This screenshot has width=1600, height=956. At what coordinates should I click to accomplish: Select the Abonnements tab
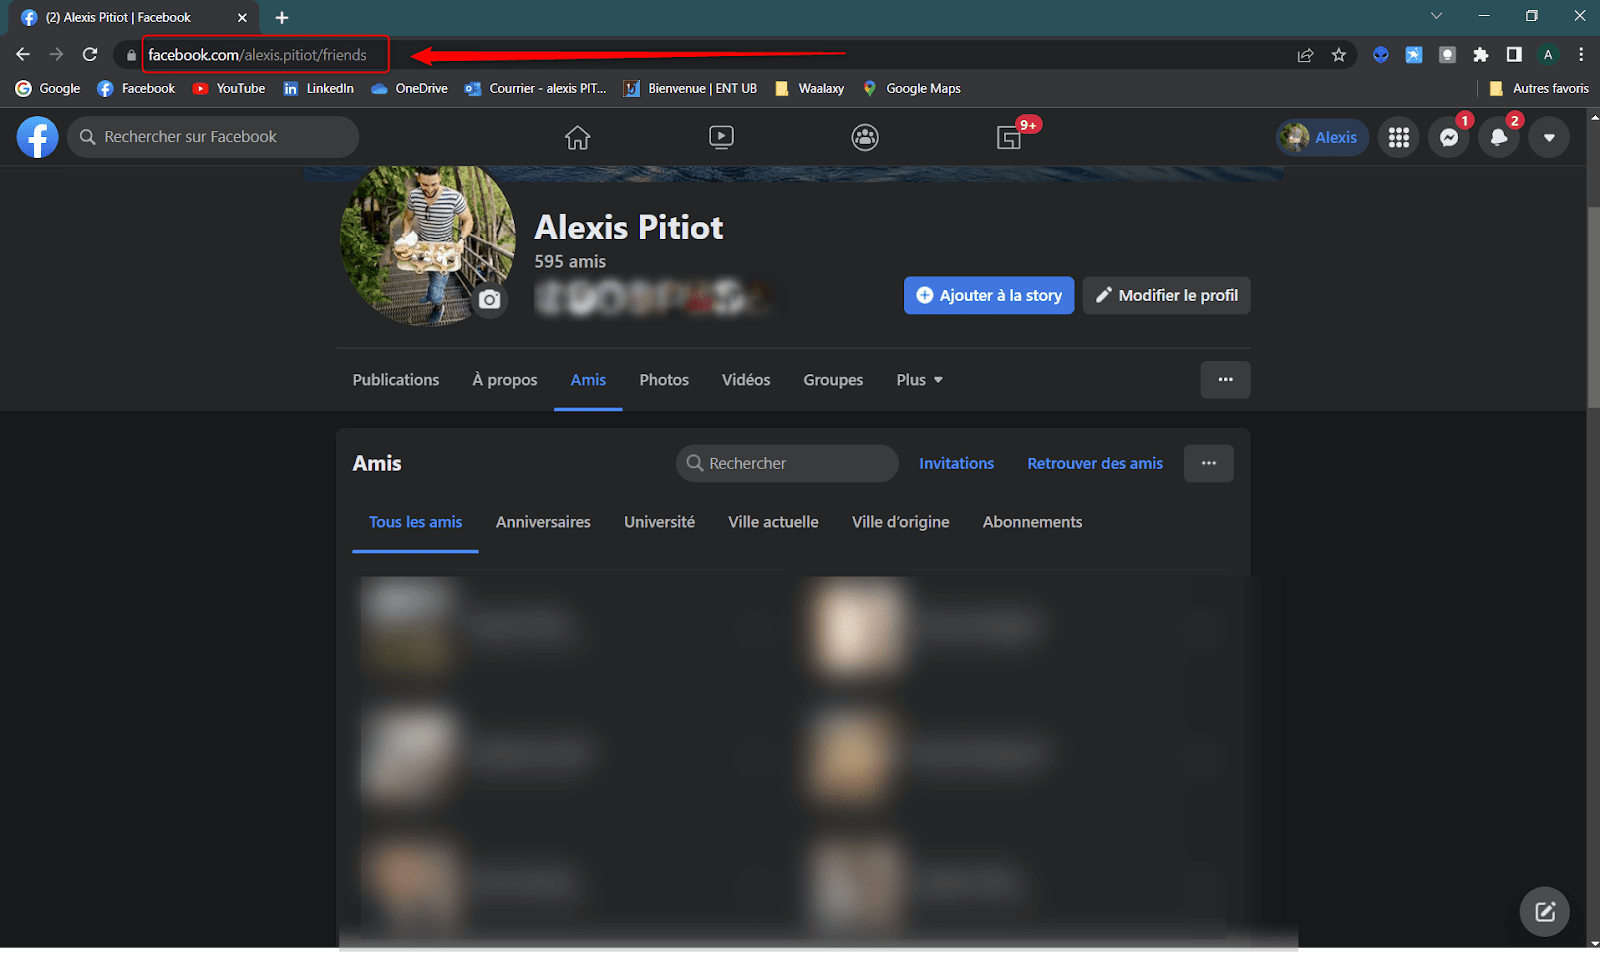pyautogui.click(x=1032, y=522)
